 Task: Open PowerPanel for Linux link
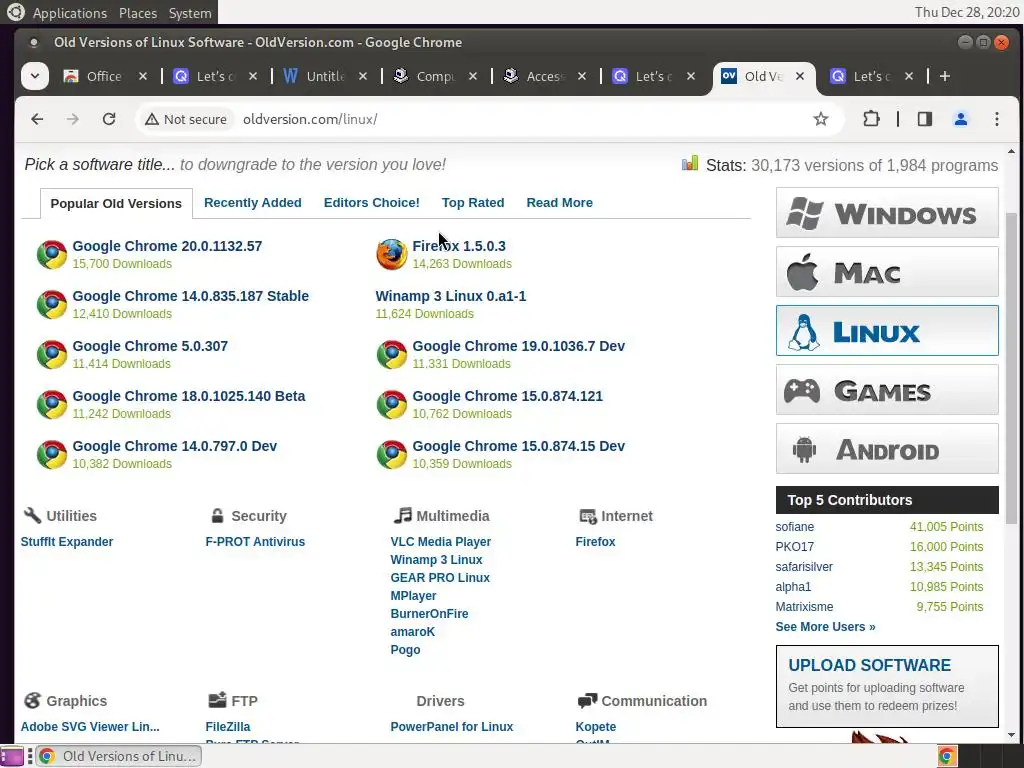point(452,727)
